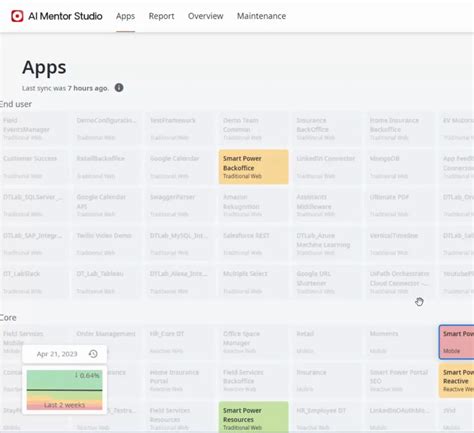Click the history clock icon next to Apr 21, 2023
474x433 pixels.
pos(93,354)
